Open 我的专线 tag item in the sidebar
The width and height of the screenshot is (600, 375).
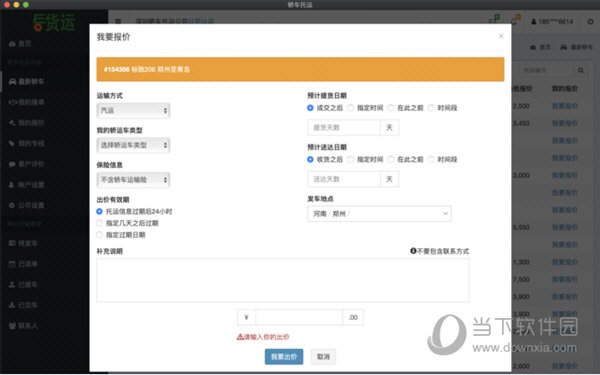click(x=26, y=143)
